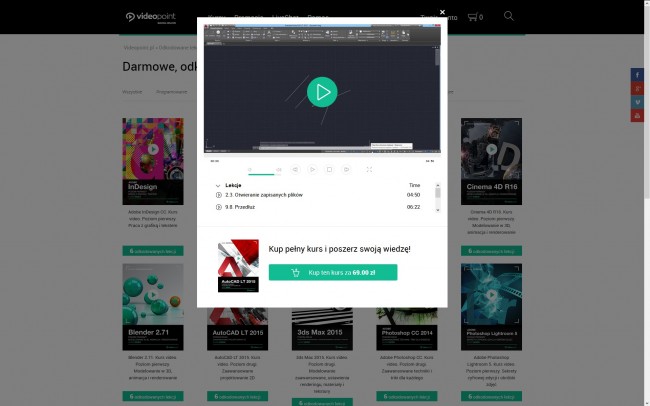Click the lesson list scrollbar down arrow
Image resolution: width=650 pixels, height=406 pixels.
tap(438, 210)
